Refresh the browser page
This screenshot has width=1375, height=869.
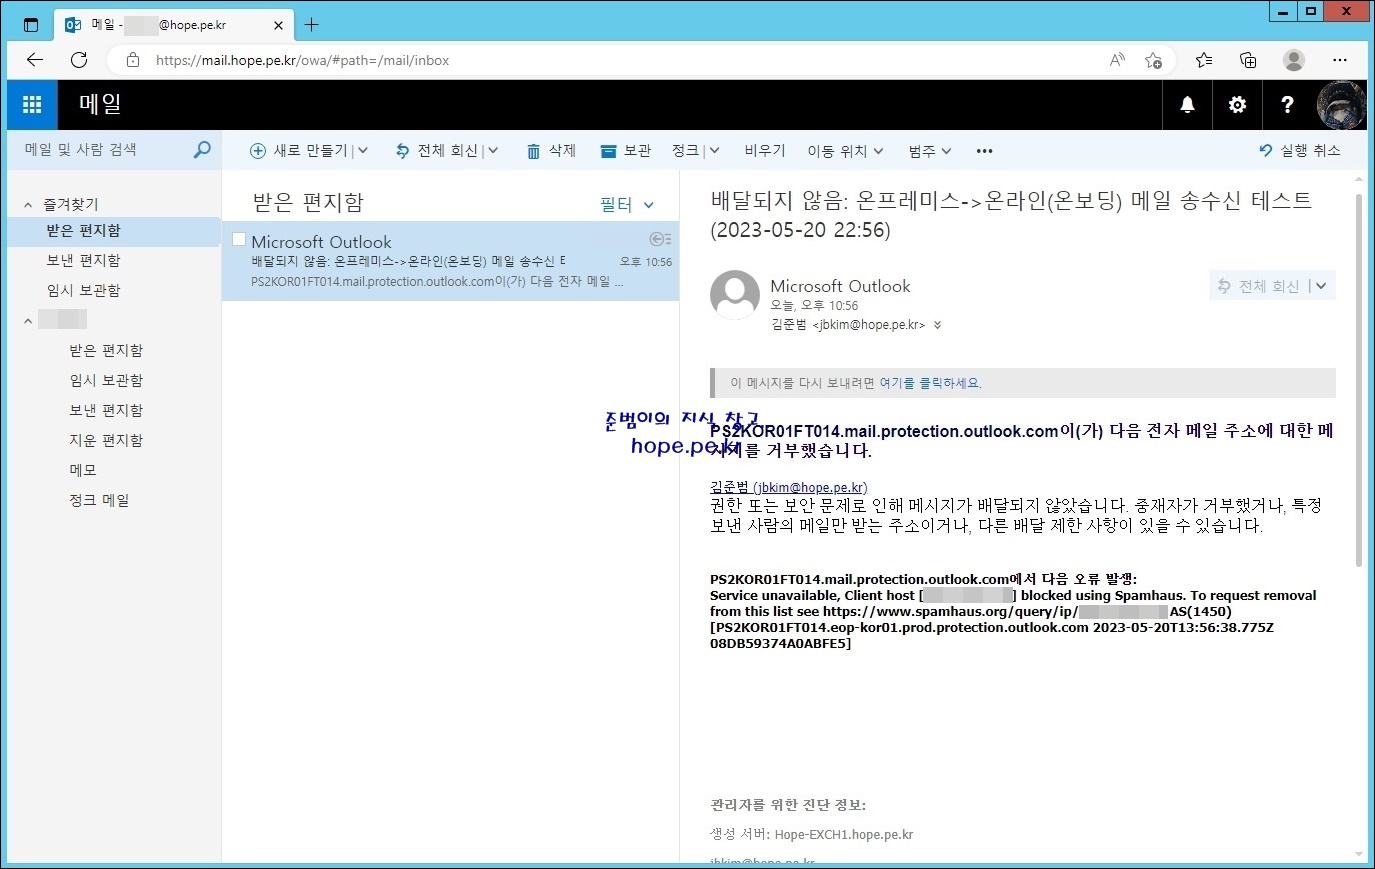click(x=79, y=60)
